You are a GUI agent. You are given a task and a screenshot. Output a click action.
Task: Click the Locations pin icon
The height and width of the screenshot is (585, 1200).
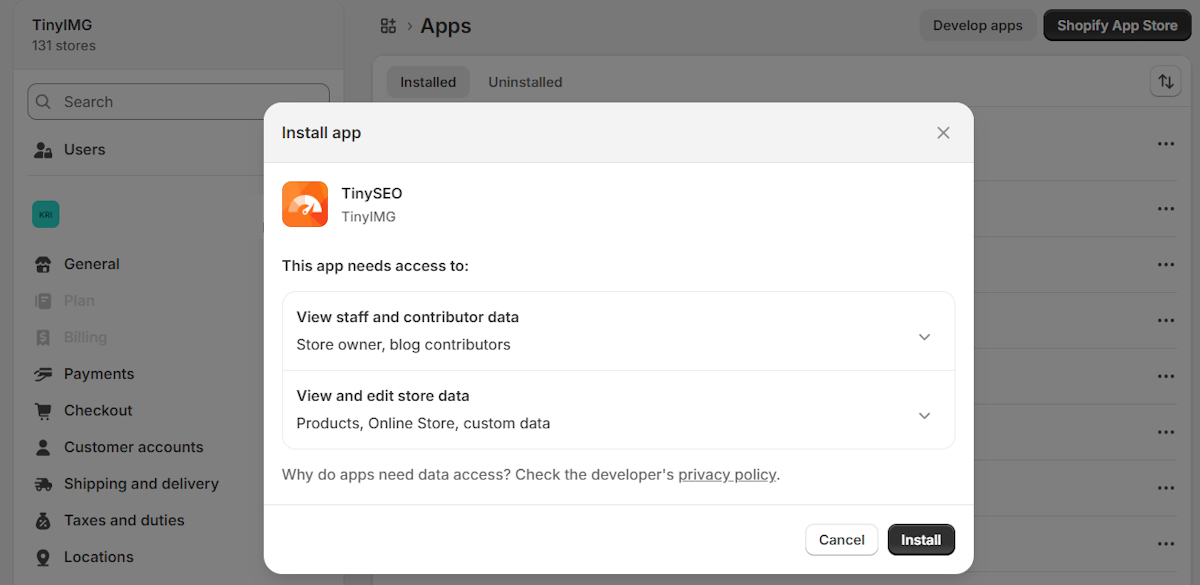pos(43,557)
